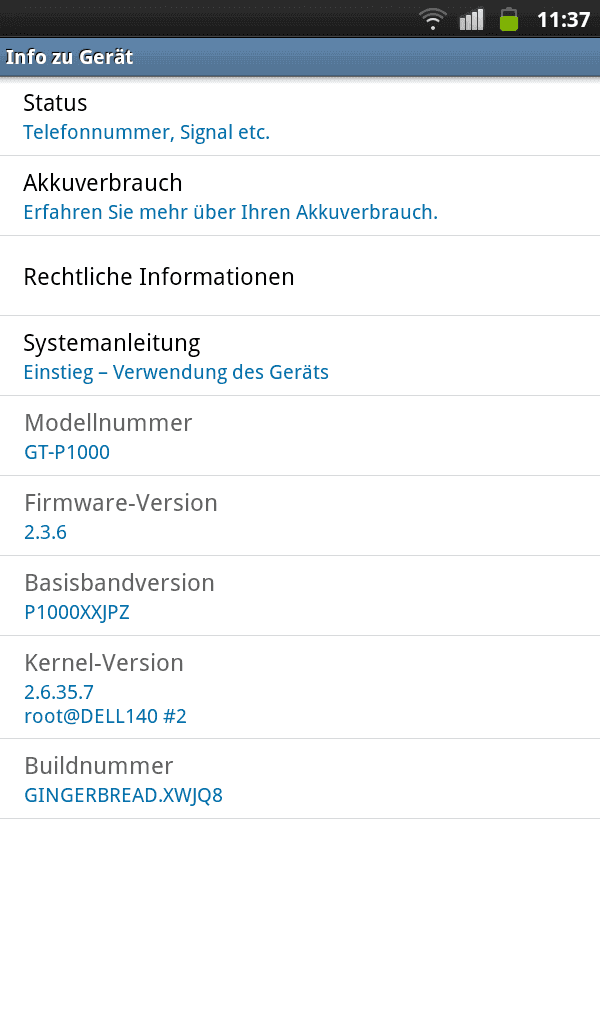Tap 'Telefonnummer, Signal etc.' subtitle
Screen dimensions: 600x1024
tap(146, 133)
